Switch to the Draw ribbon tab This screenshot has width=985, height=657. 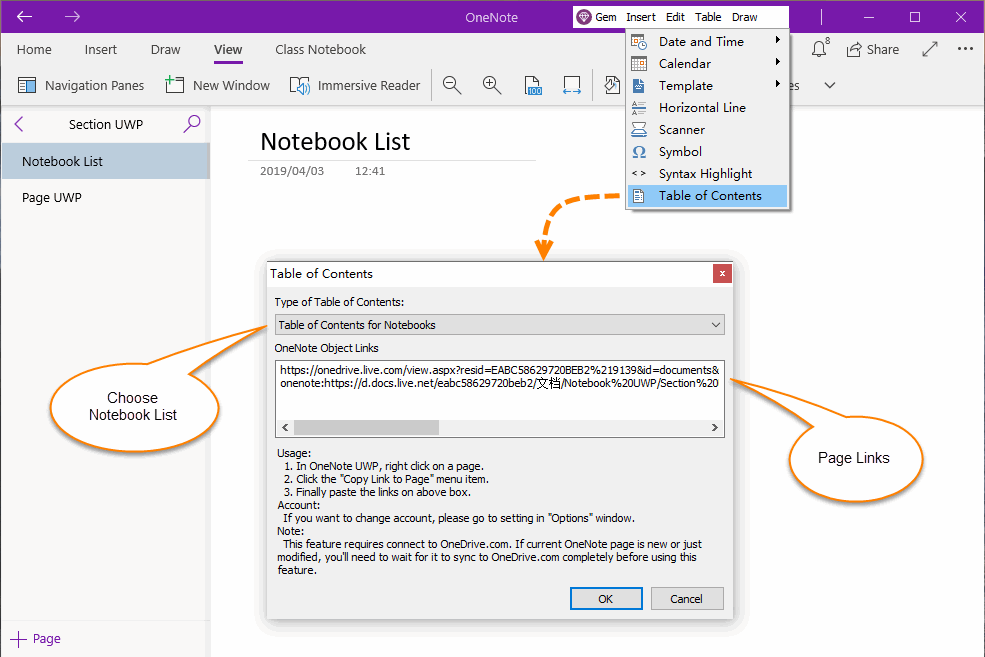point(165,50)
